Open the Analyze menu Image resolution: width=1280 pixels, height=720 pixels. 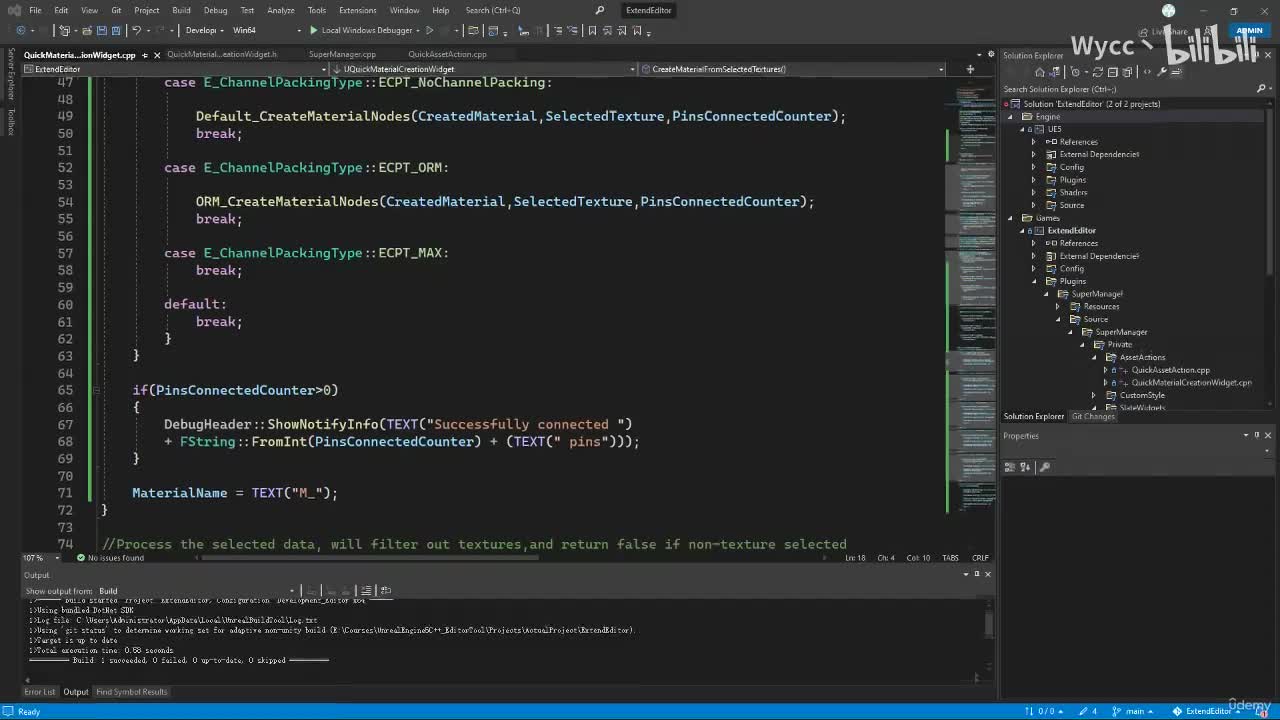280,10
